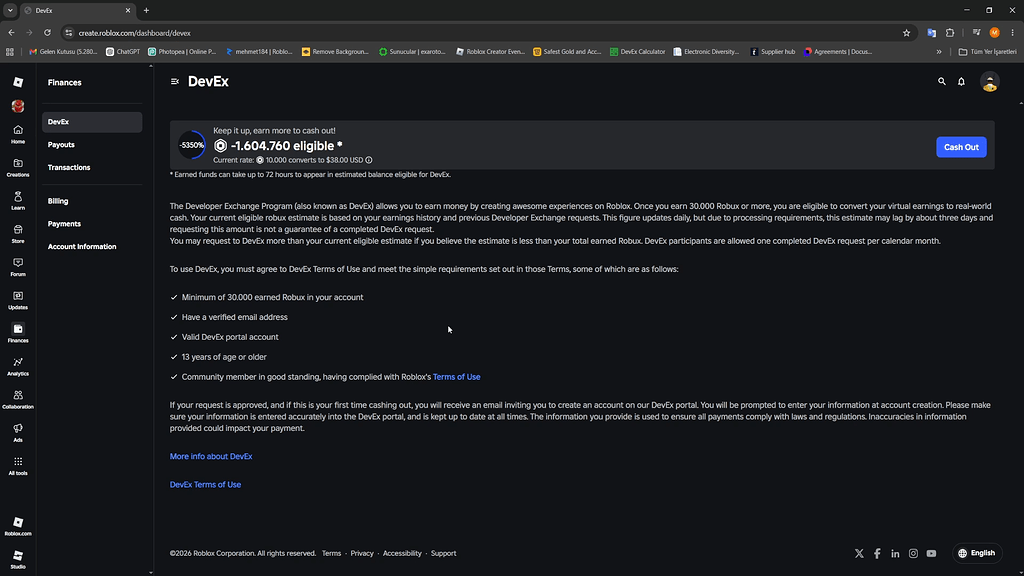Open the Facebook social icon
1024x576 pixels.
click(x=877, y=553)
